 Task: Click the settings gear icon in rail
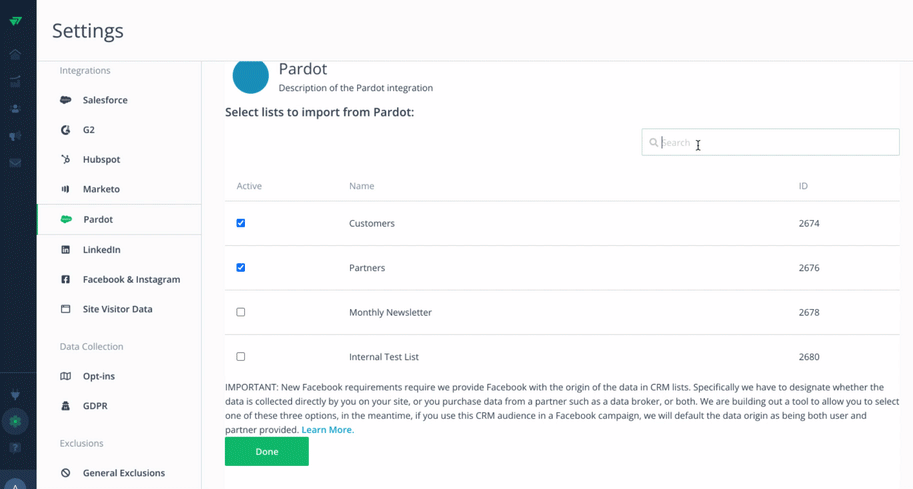tap(15, 421)
